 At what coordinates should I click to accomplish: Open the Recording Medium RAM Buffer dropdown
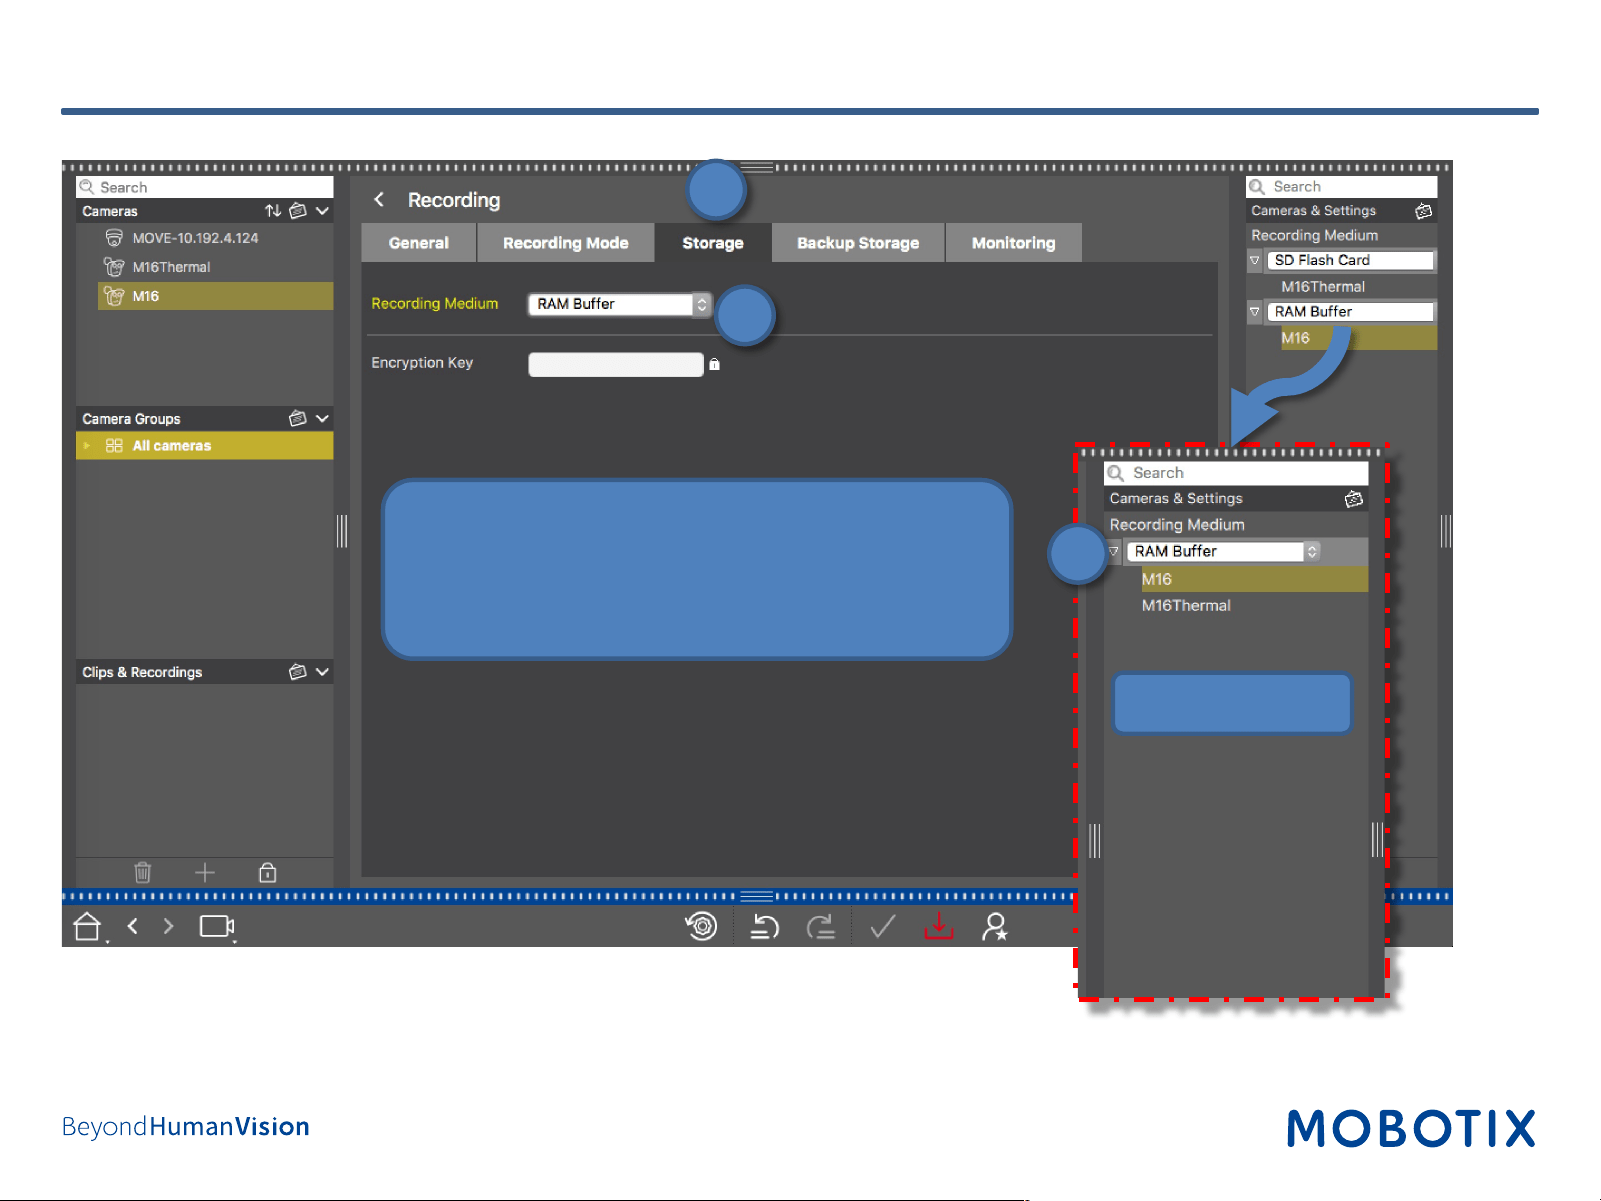619,304
